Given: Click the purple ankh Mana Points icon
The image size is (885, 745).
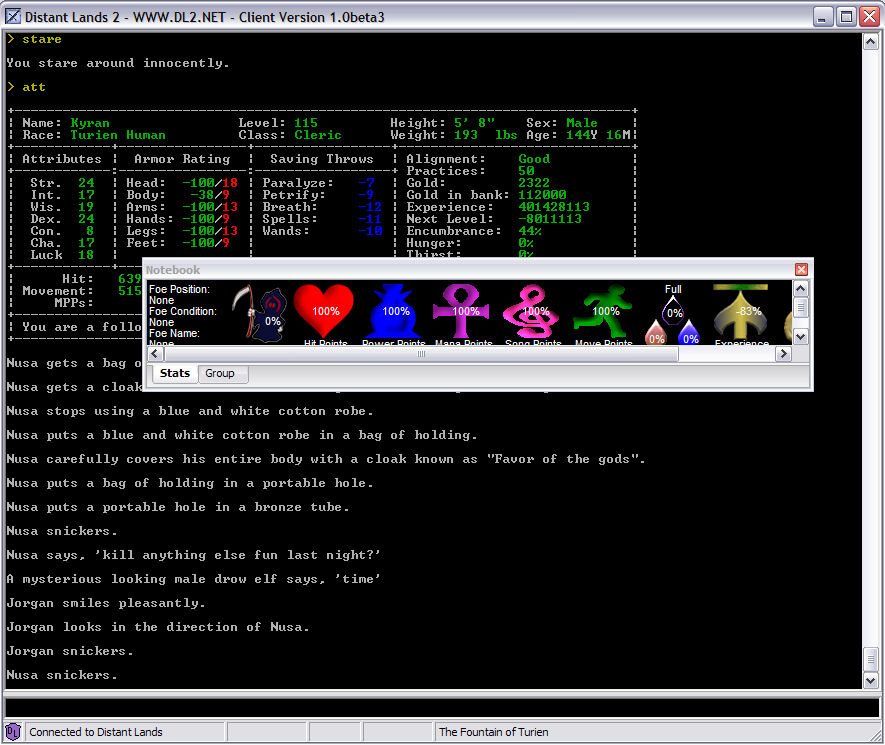Looking at the screenshot, I should [465, 311].
